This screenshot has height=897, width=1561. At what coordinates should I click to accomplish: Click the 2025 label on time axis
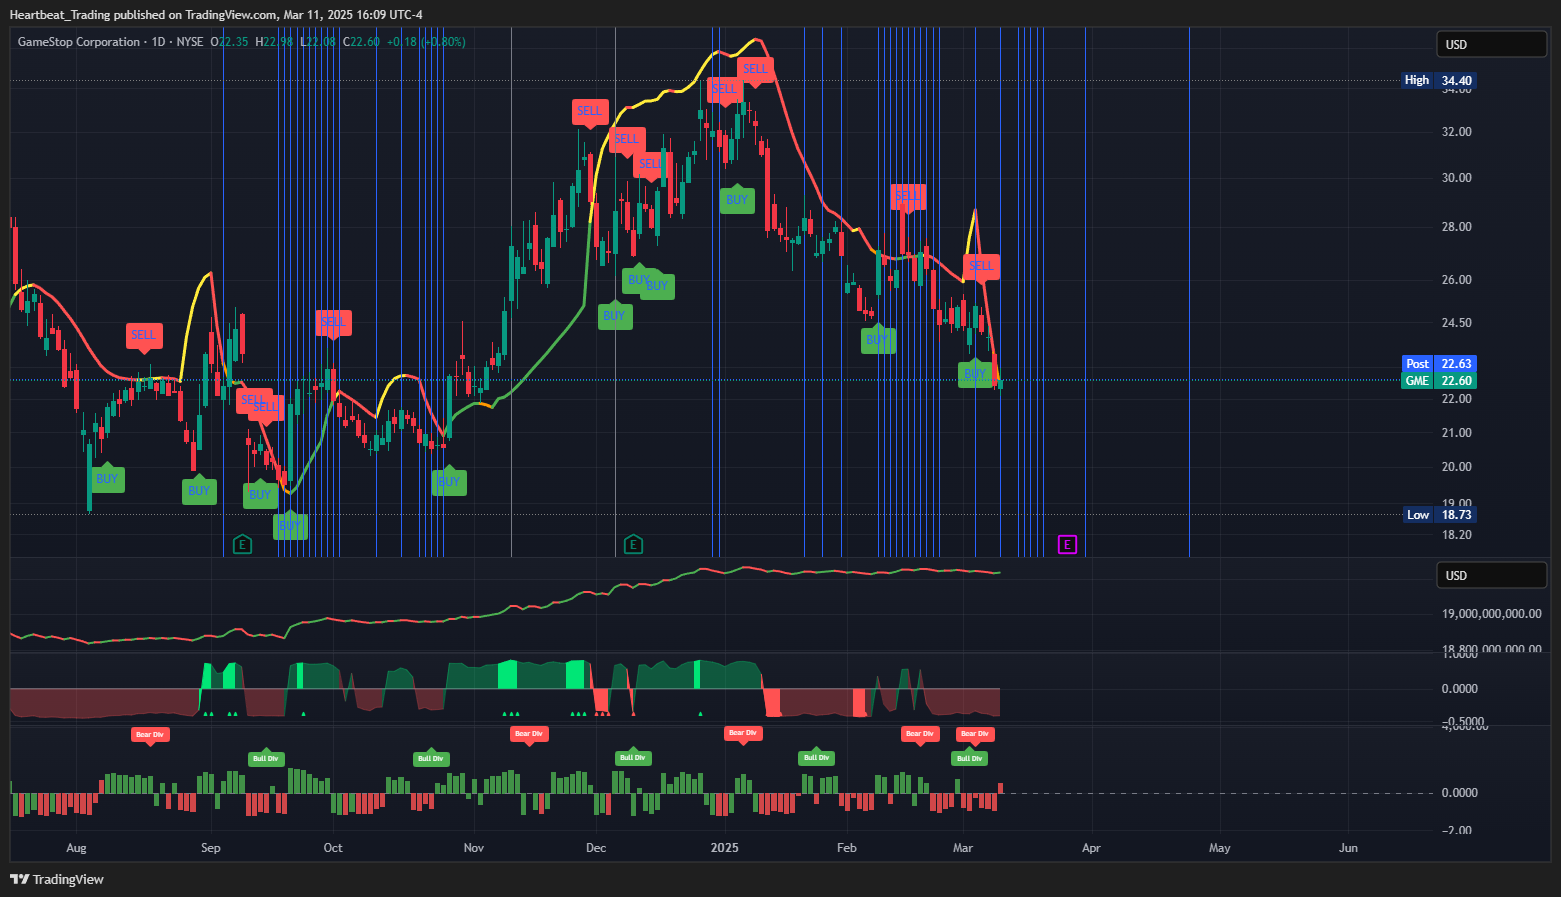click(x=725, y=848)
